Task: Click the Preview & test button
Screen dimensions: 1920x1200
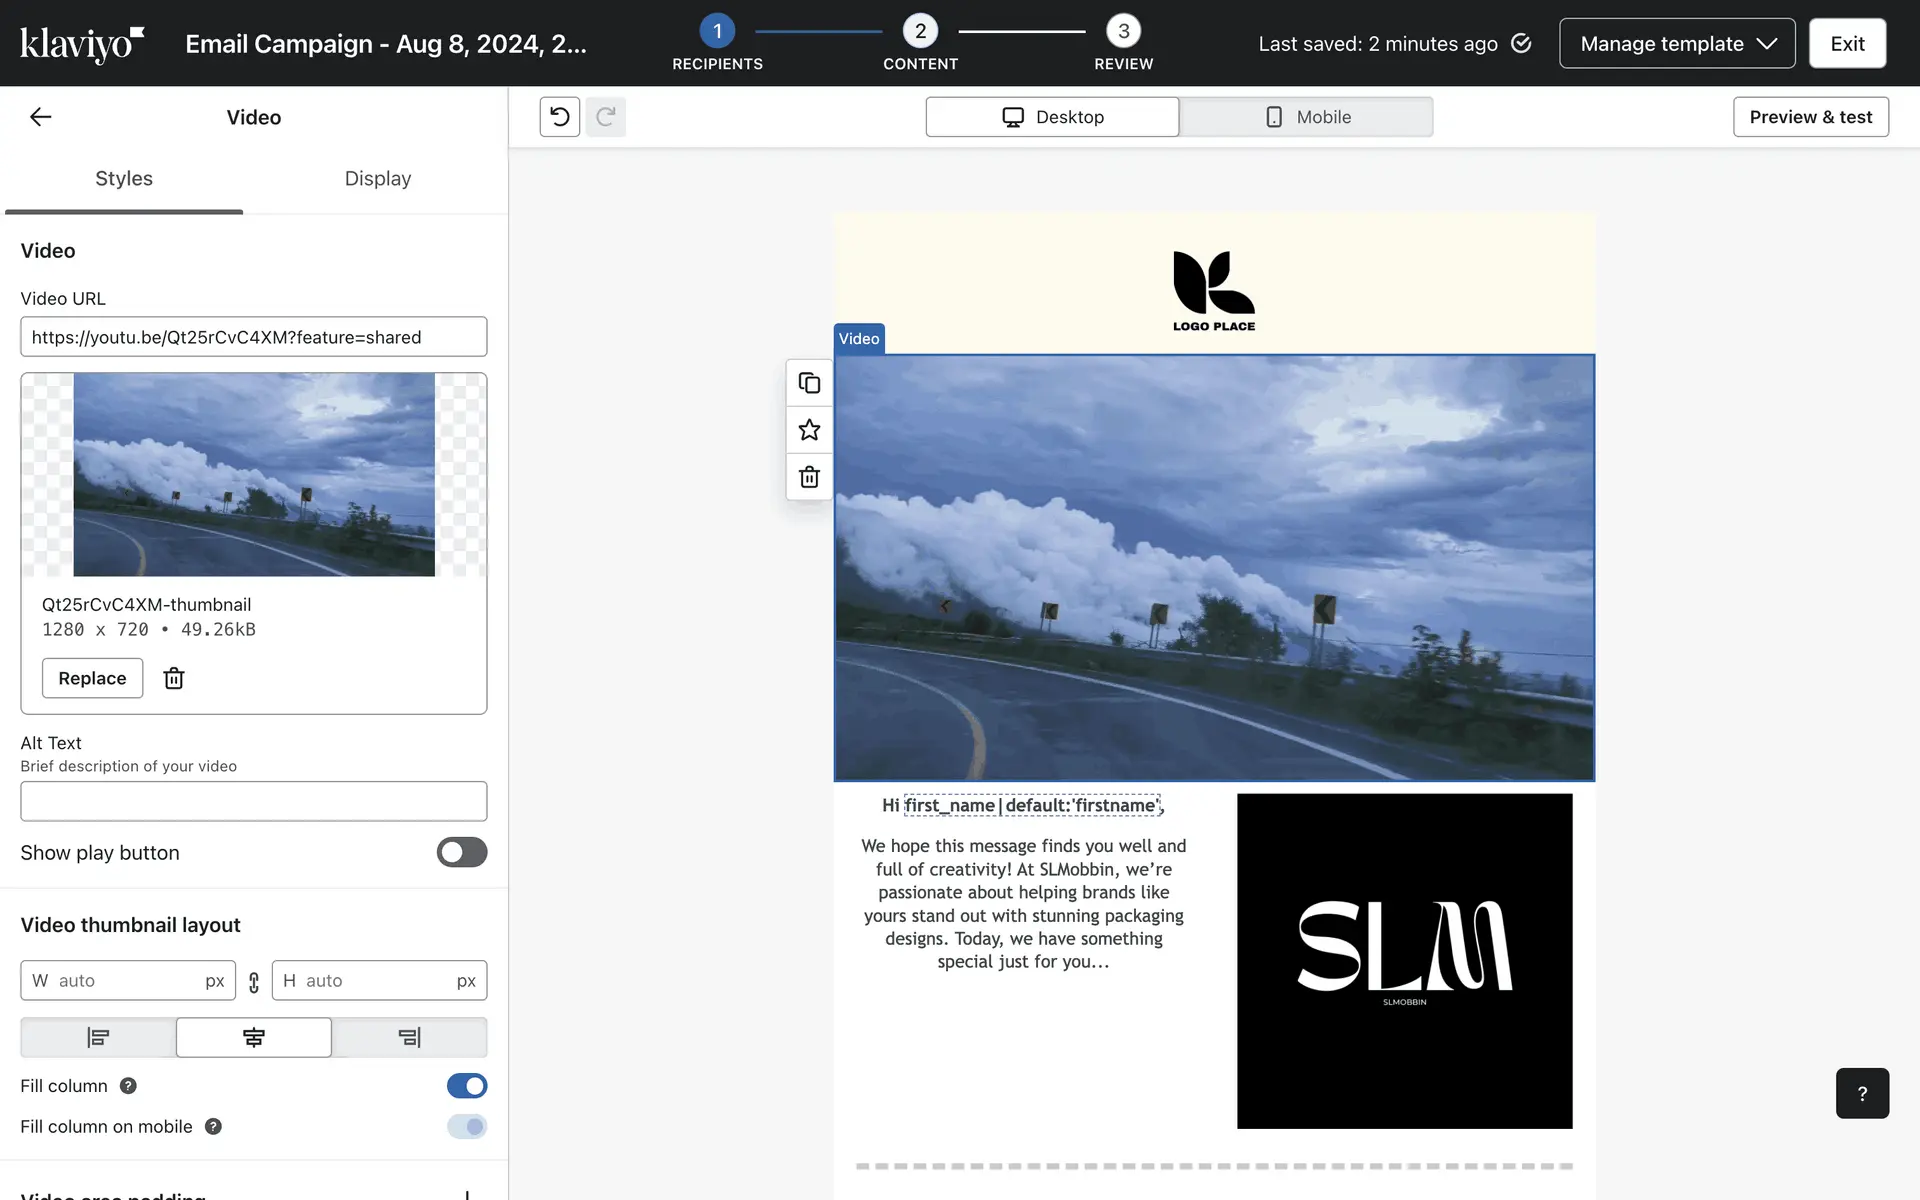Action: (1810, 117)
